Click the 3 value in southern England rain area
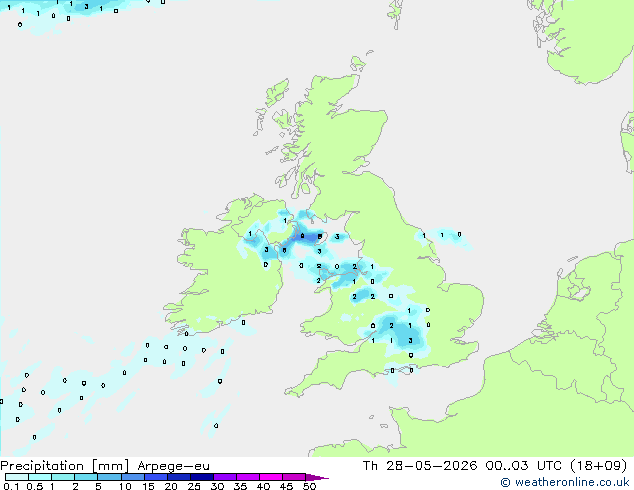This screenshot has width=634, height=490. click(410, 340)
